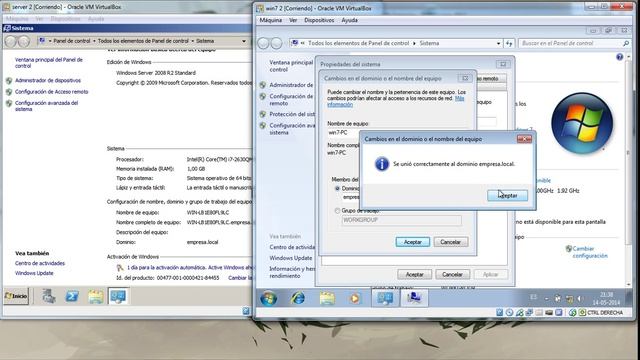Click the optical disc indicator in win7 VirtualBox status bar

tap(509, 313)
